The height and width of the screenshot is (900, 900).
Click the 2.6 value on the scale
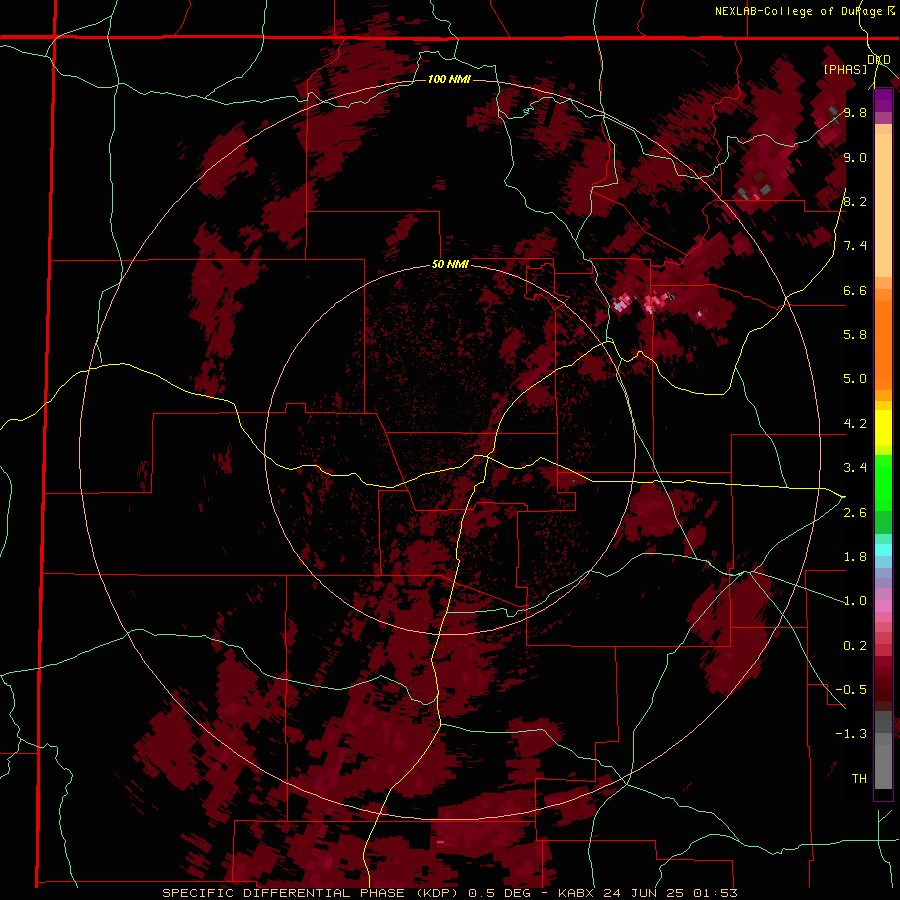pos(855,513)
